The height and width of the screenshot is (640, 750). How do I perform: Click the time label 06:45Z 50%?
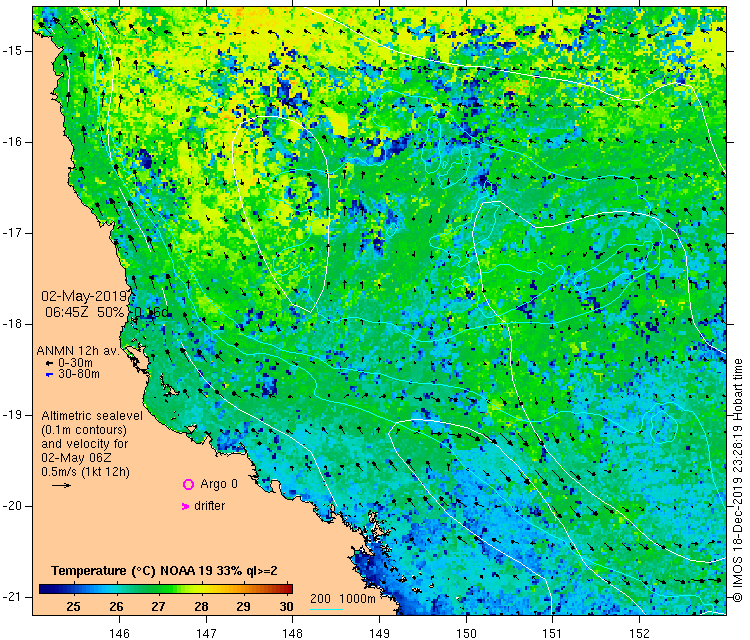[84, 312]
